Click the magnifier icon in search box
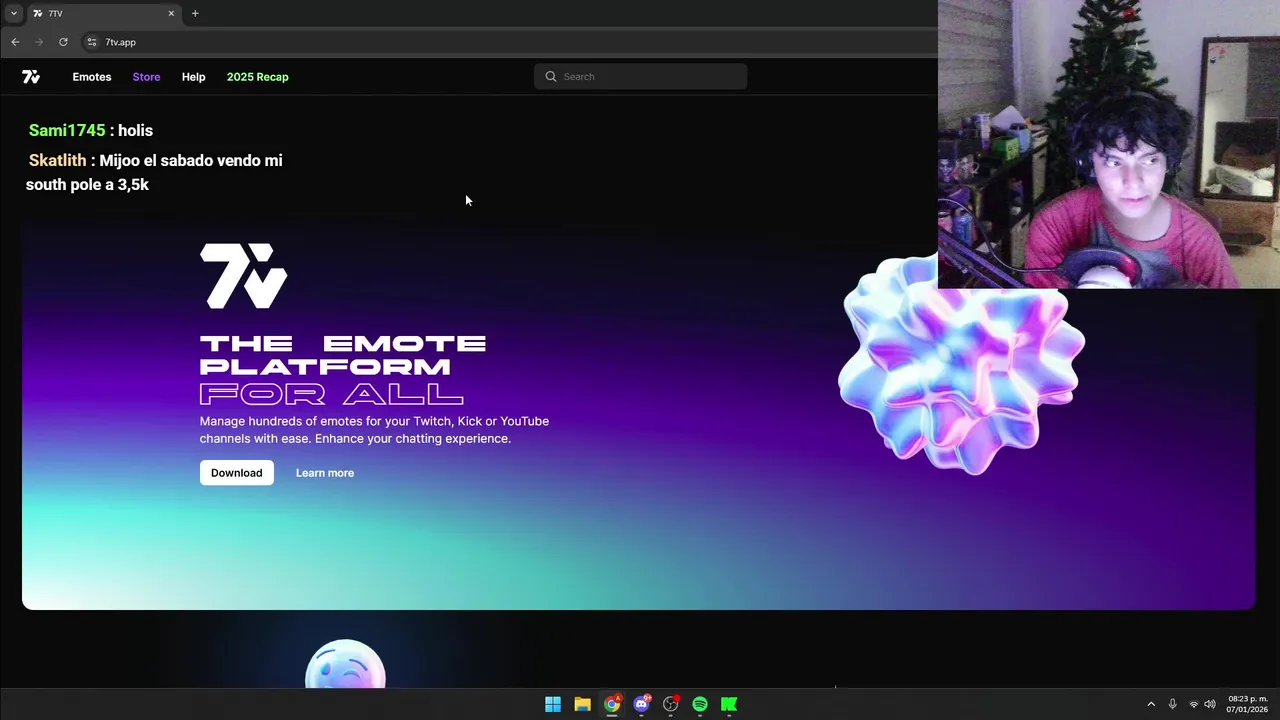The height and width of the screenshot is (720, 1280). pyautogui.click(x=551, y=77)
